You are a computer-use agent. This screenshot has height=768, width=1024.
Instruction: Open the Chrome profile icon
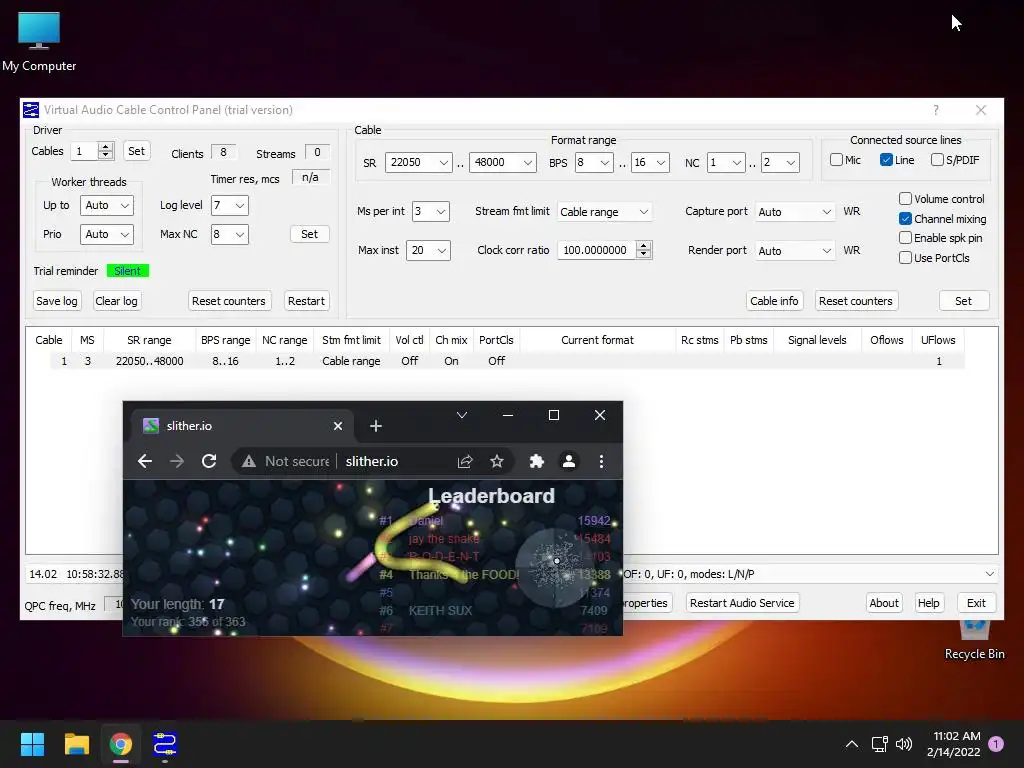pyautogui.click(x=569, y=461)
